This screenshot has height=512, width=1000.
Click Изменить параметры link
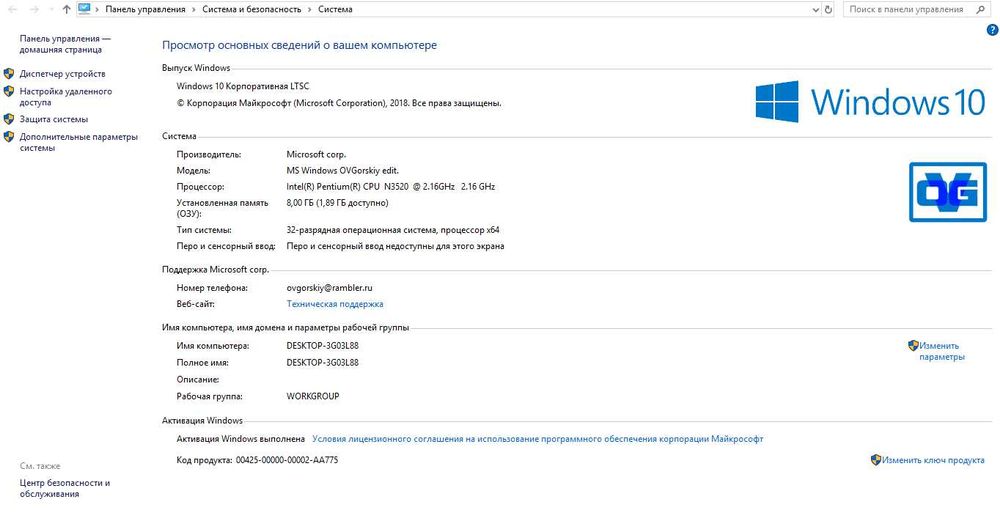point(941,351)
